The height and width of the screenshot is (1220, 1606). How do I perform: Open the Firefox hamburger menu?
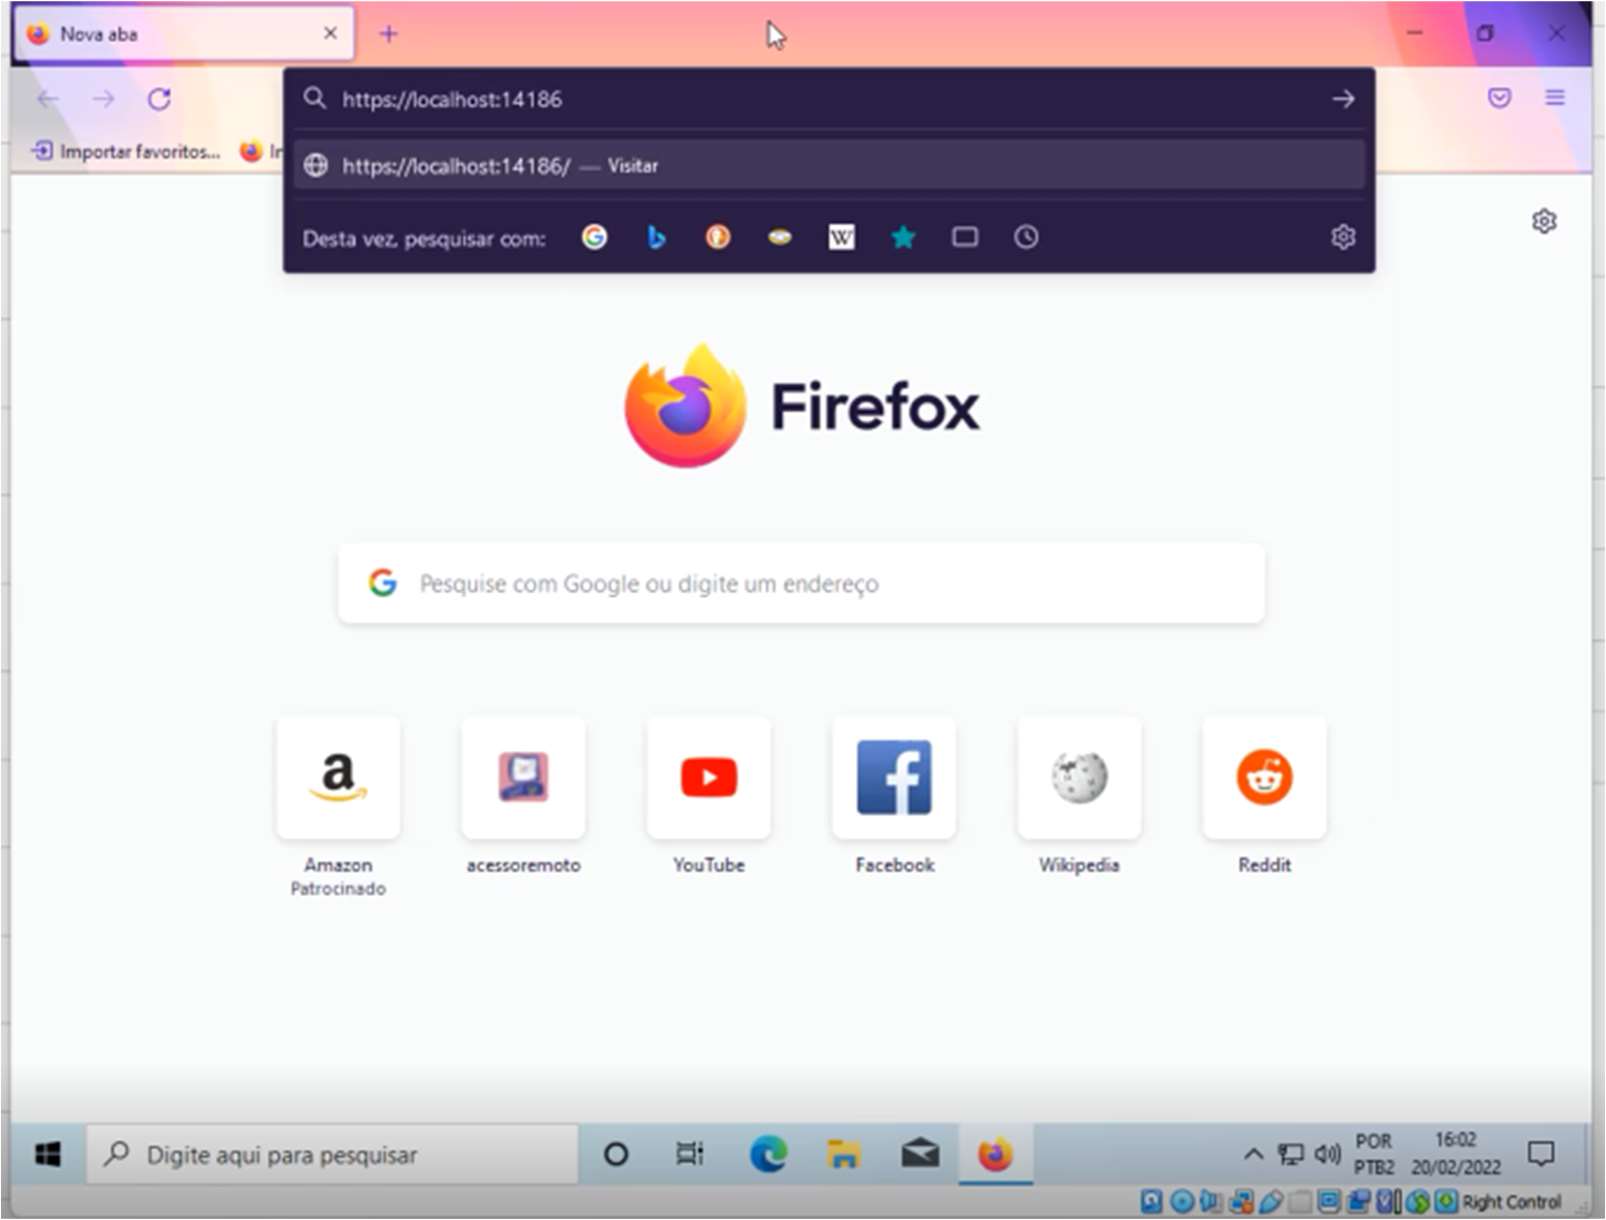[x=1555, y=98]
